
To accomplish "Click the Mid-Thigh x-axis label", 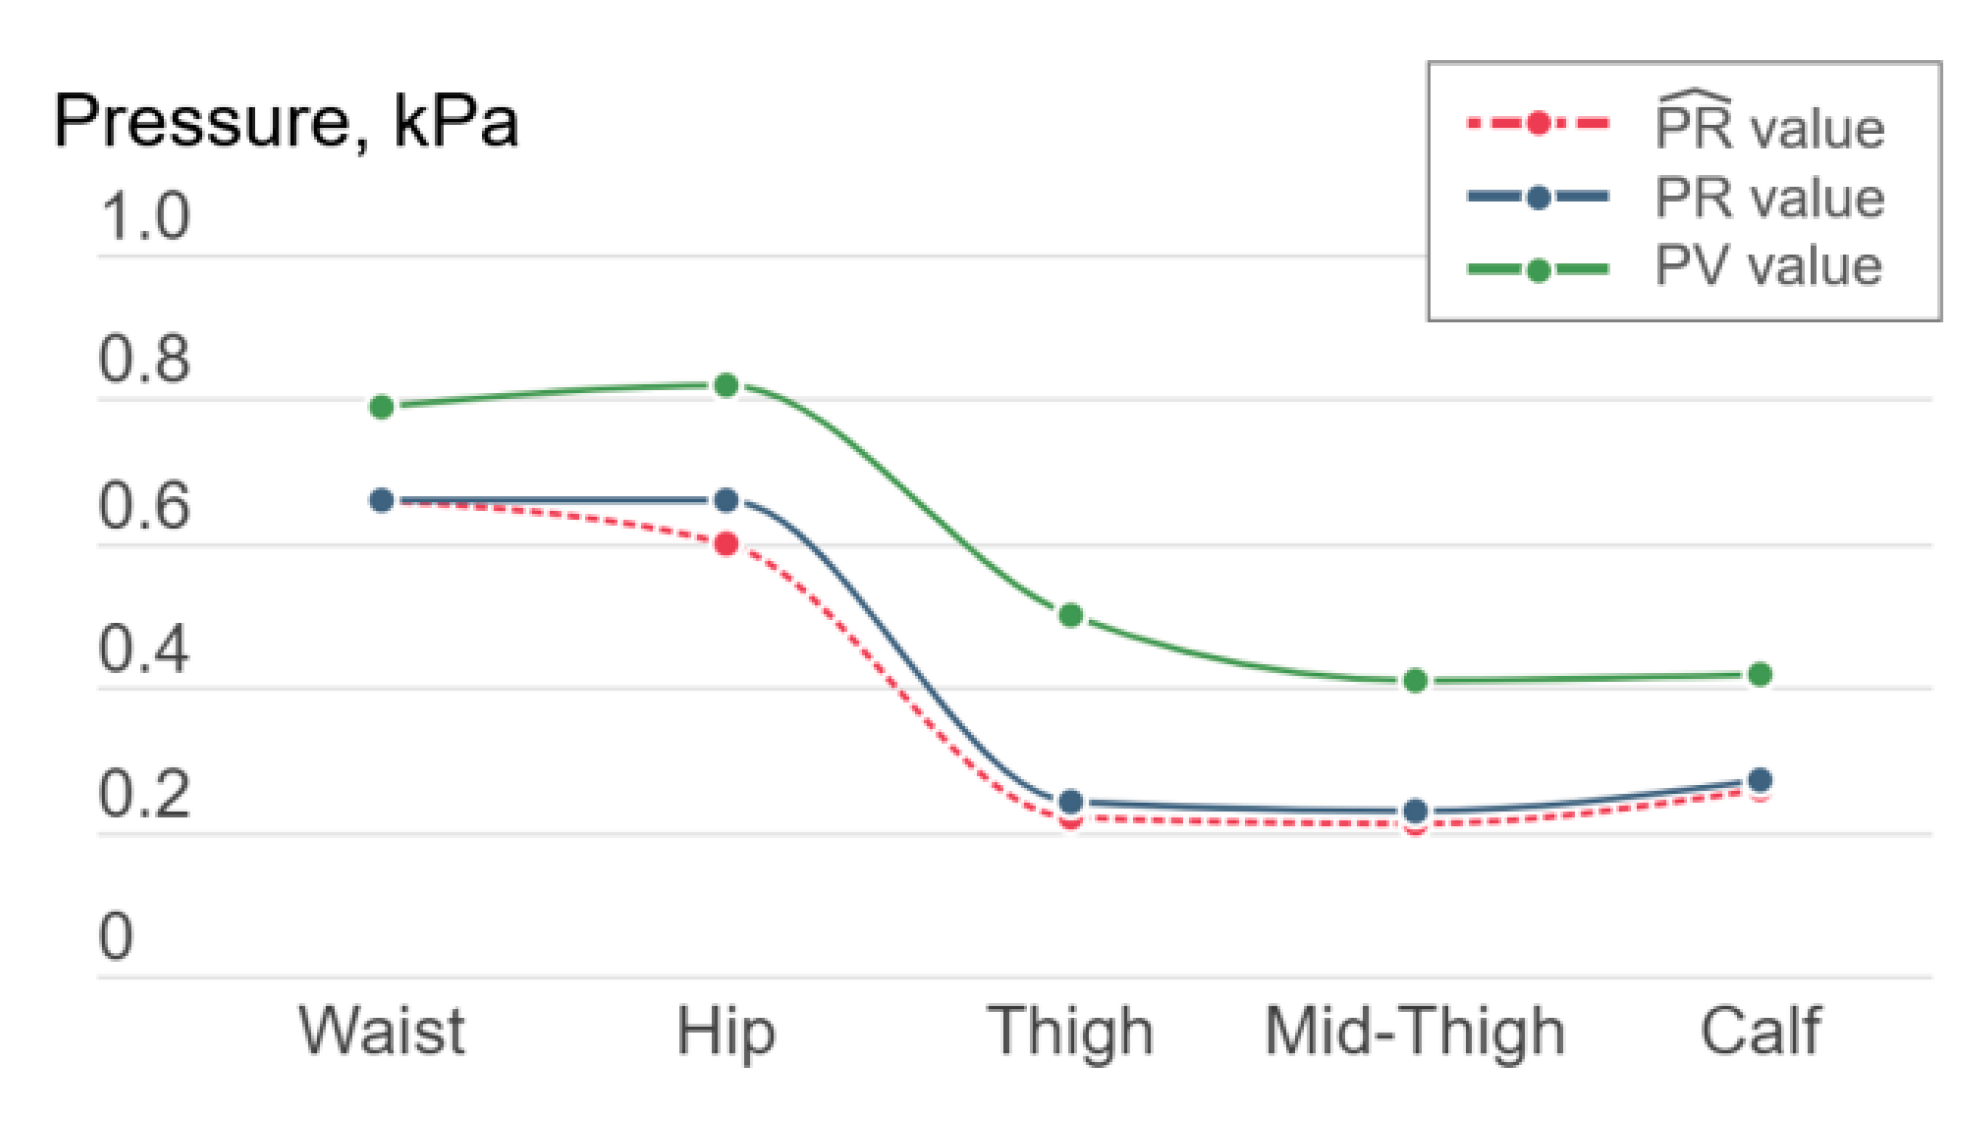I will point(1414,1032).
